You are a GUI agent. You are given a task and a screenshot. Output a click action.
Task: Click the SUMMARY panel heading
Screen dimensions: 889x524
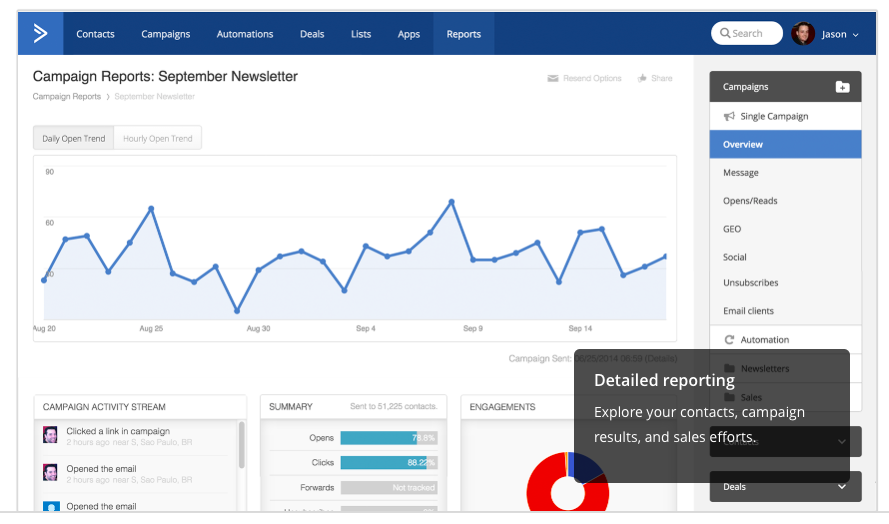(x=291, y=407)
